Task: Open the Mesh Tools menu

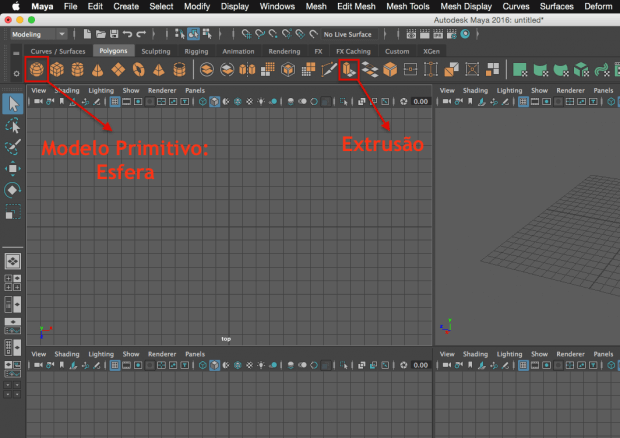Action: click(x=408, y=6)
